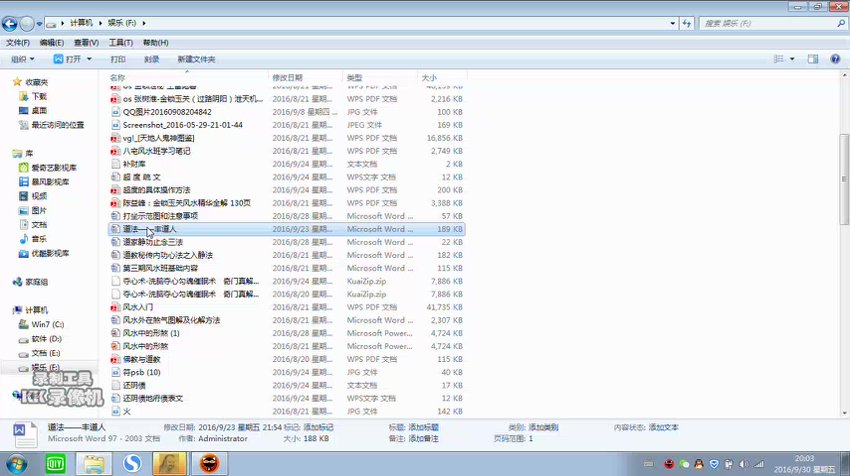Open drive 文档 (E:) in the navigation pane
This screenshot has width=850, height=476.
pos(46,353)
